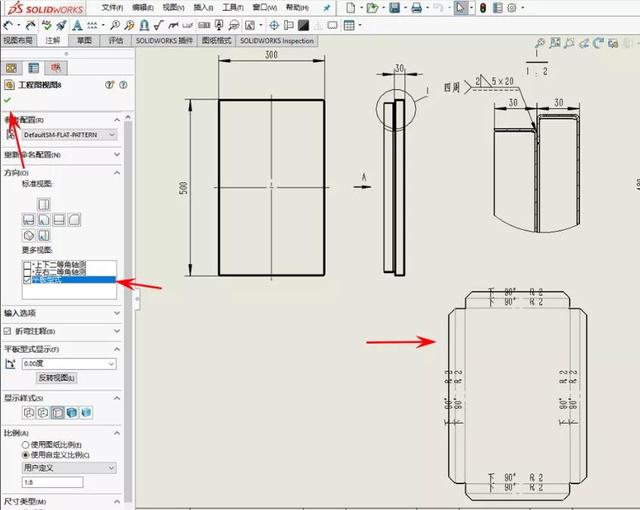Check the 左右二等角轴测 view checkbox

pos(27,272)
